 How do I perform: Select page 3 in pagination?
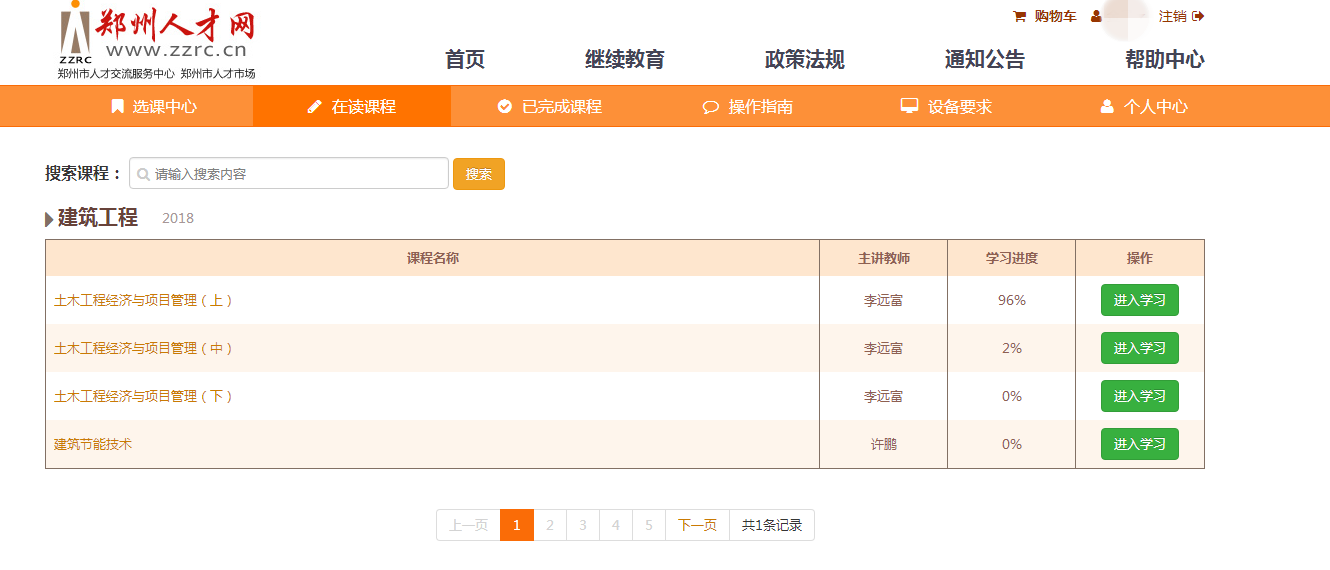tap(583, 525)
